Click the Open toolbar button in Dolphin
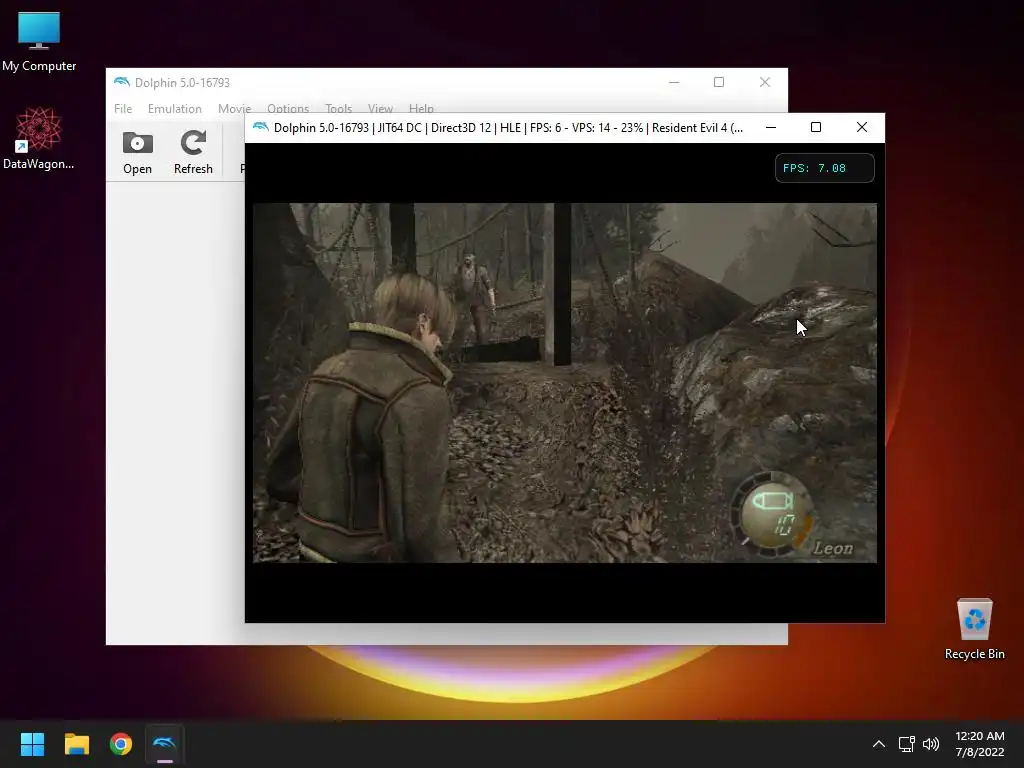1024x768 pixels. 137,153
